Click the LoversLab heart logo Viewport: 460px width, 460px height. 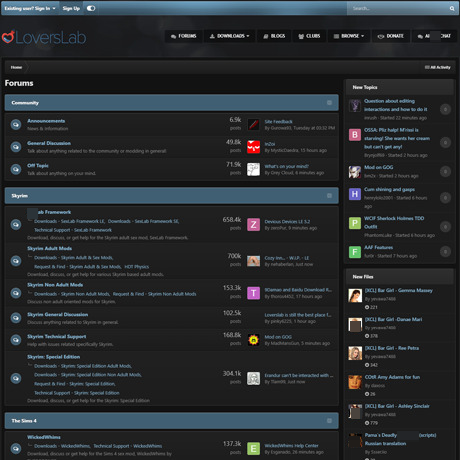[8, 37]
